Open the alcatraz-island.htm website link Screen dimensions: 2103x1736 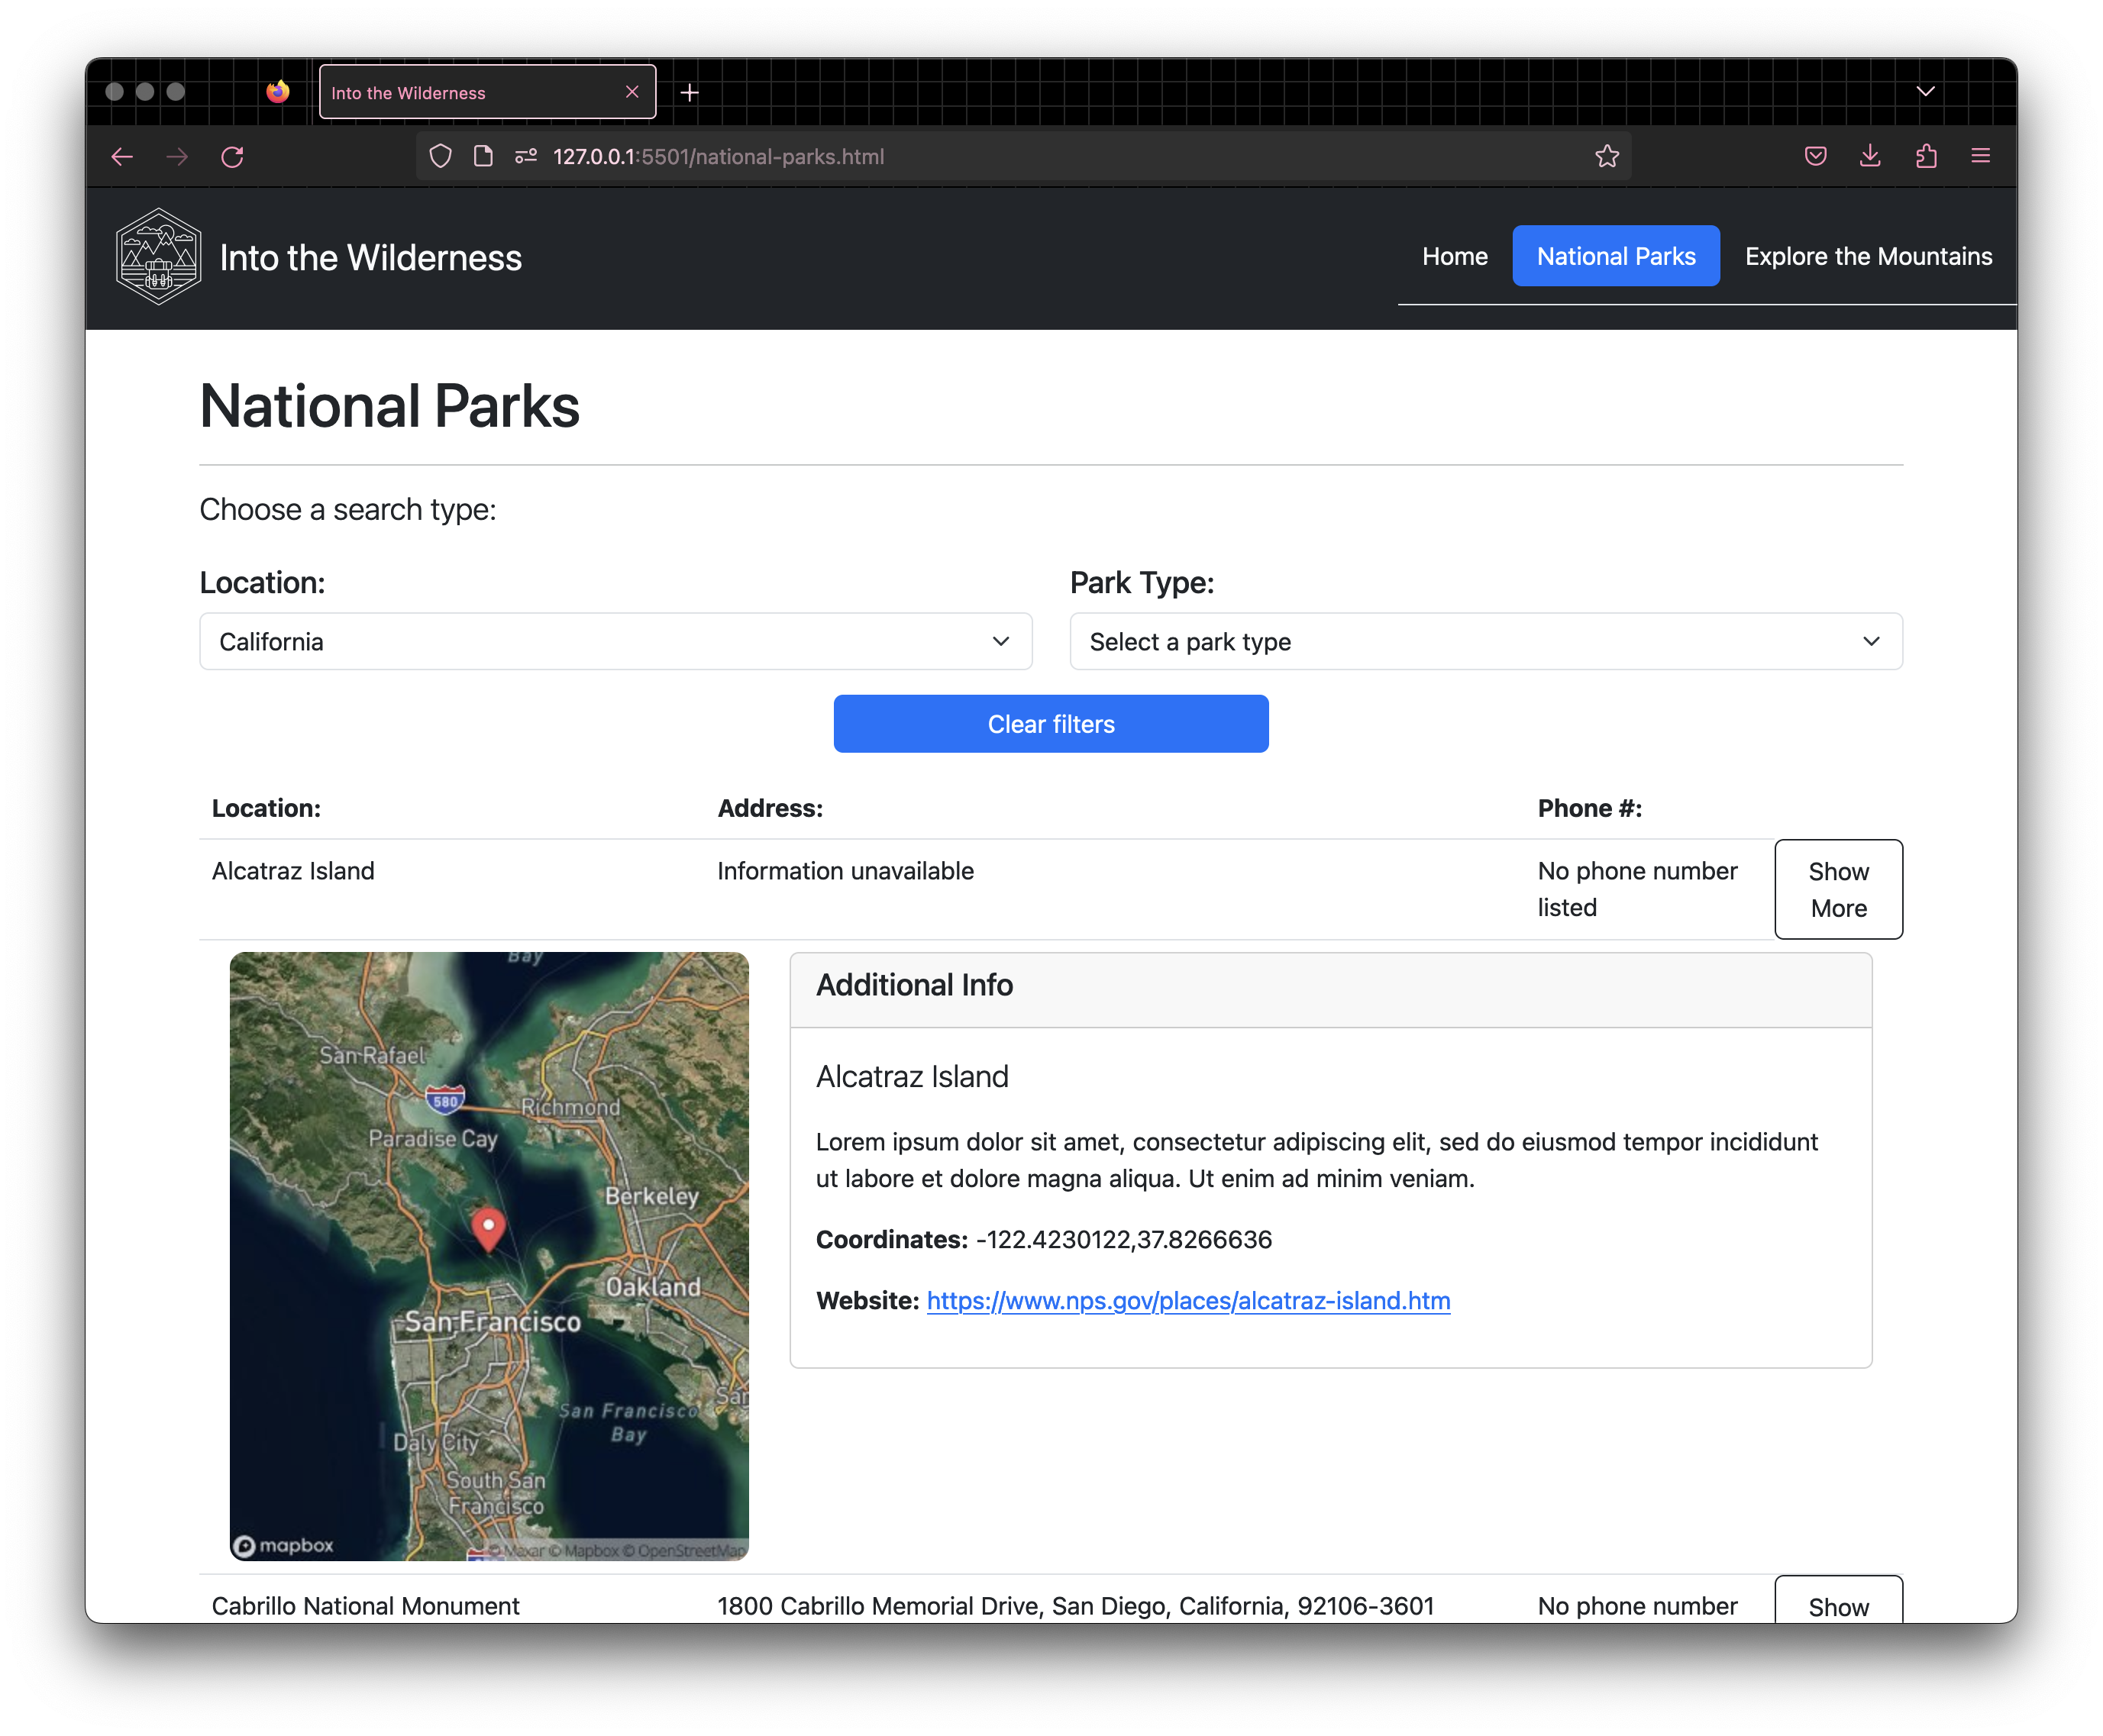coord(1187,1301)
